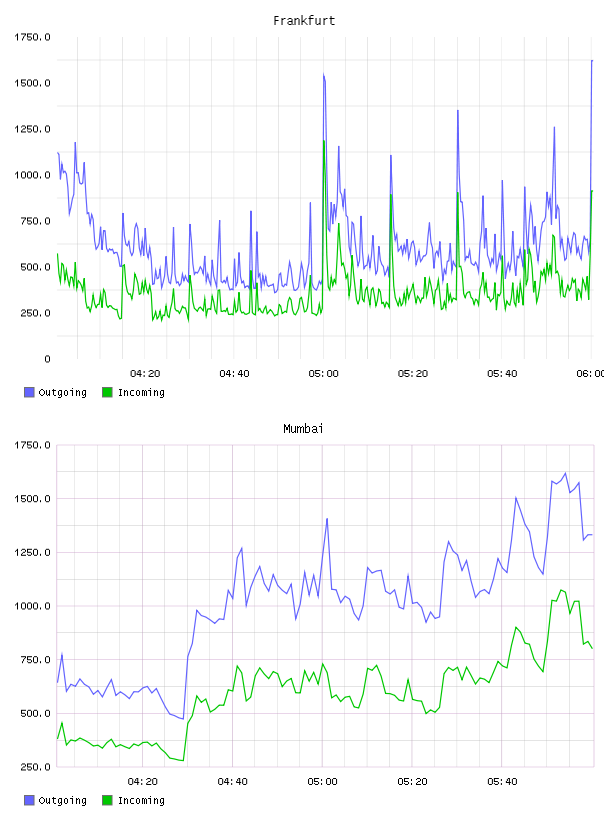The width and height of the screenshot is (608, 816).
Task: Click the 1750.0 axis value on Mumbai chart
Action: (32, 445)
